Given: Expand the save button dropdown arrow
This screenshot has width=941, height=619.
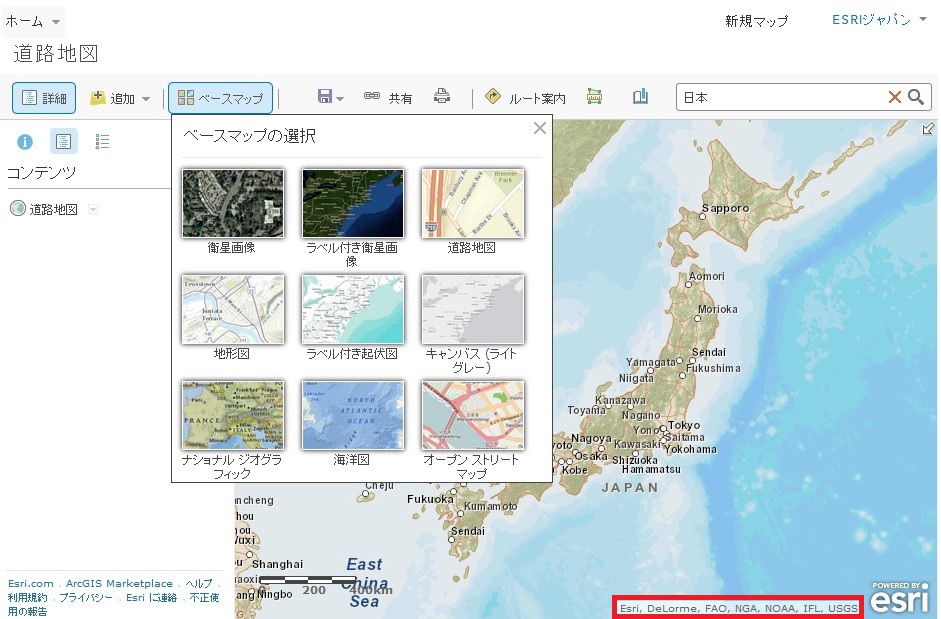Looking at the screenshot, I should click(x=340, y=98).
